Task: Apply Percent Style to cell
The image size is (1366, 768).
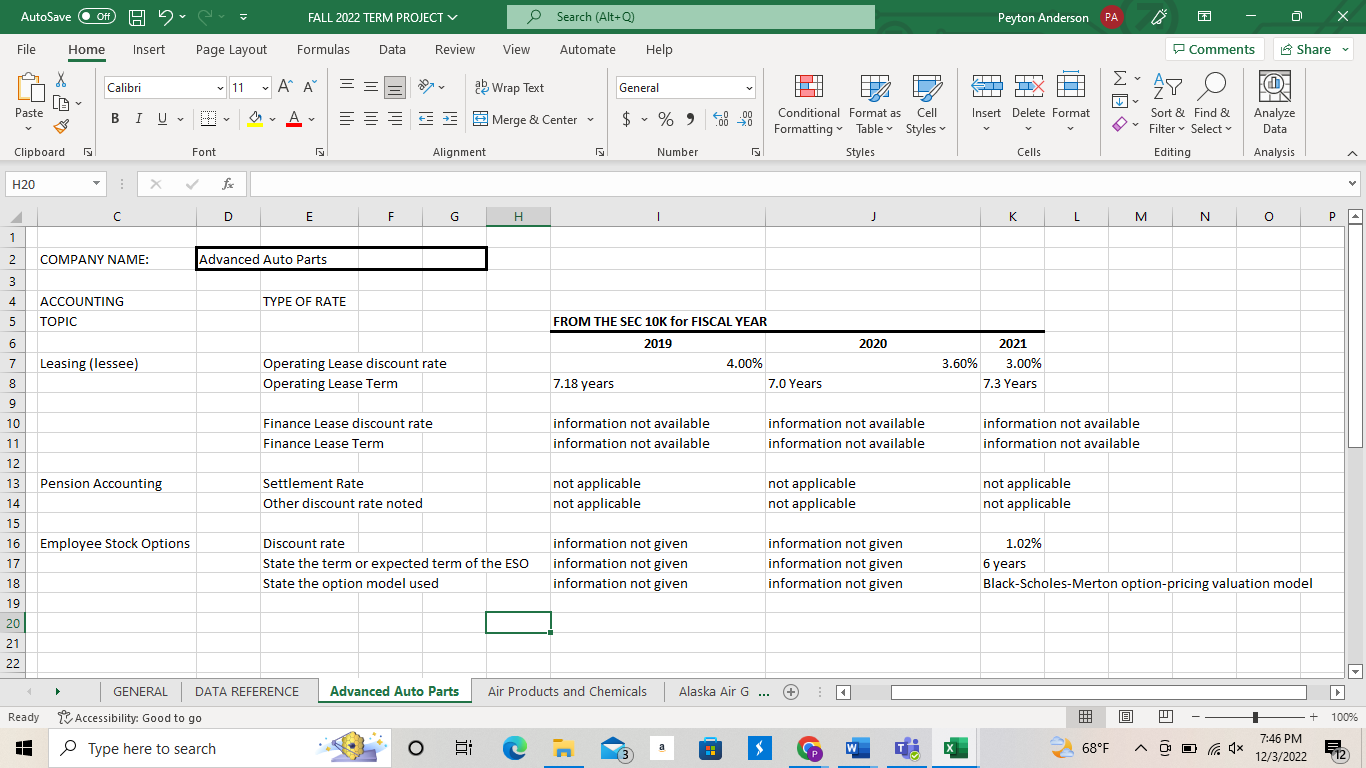Action: pos(665,120)
